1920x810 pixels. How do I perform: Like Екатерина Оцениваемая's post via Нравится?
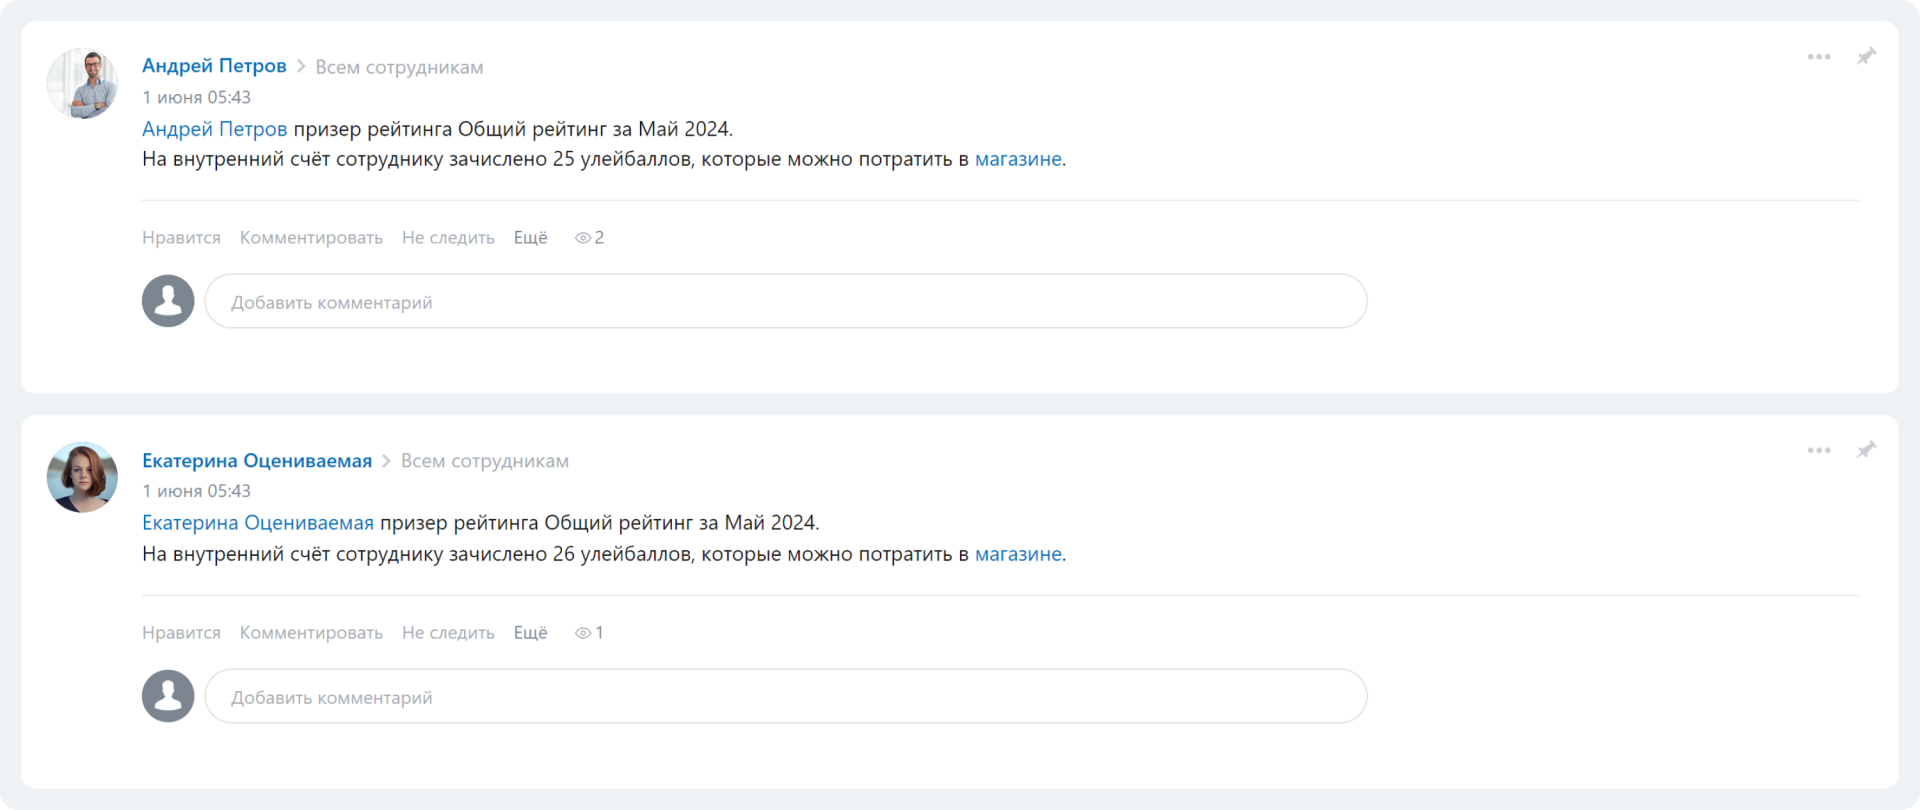click(181, 633)
